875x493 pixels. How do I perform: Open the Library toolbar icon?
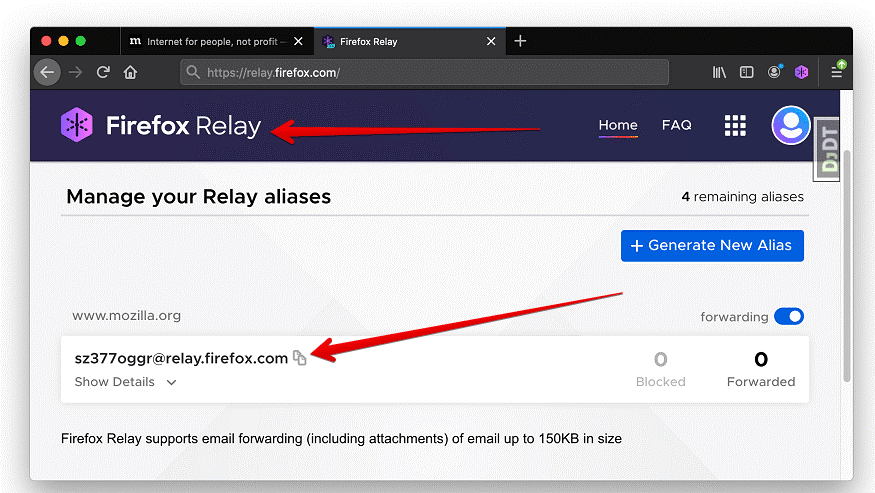719,72
